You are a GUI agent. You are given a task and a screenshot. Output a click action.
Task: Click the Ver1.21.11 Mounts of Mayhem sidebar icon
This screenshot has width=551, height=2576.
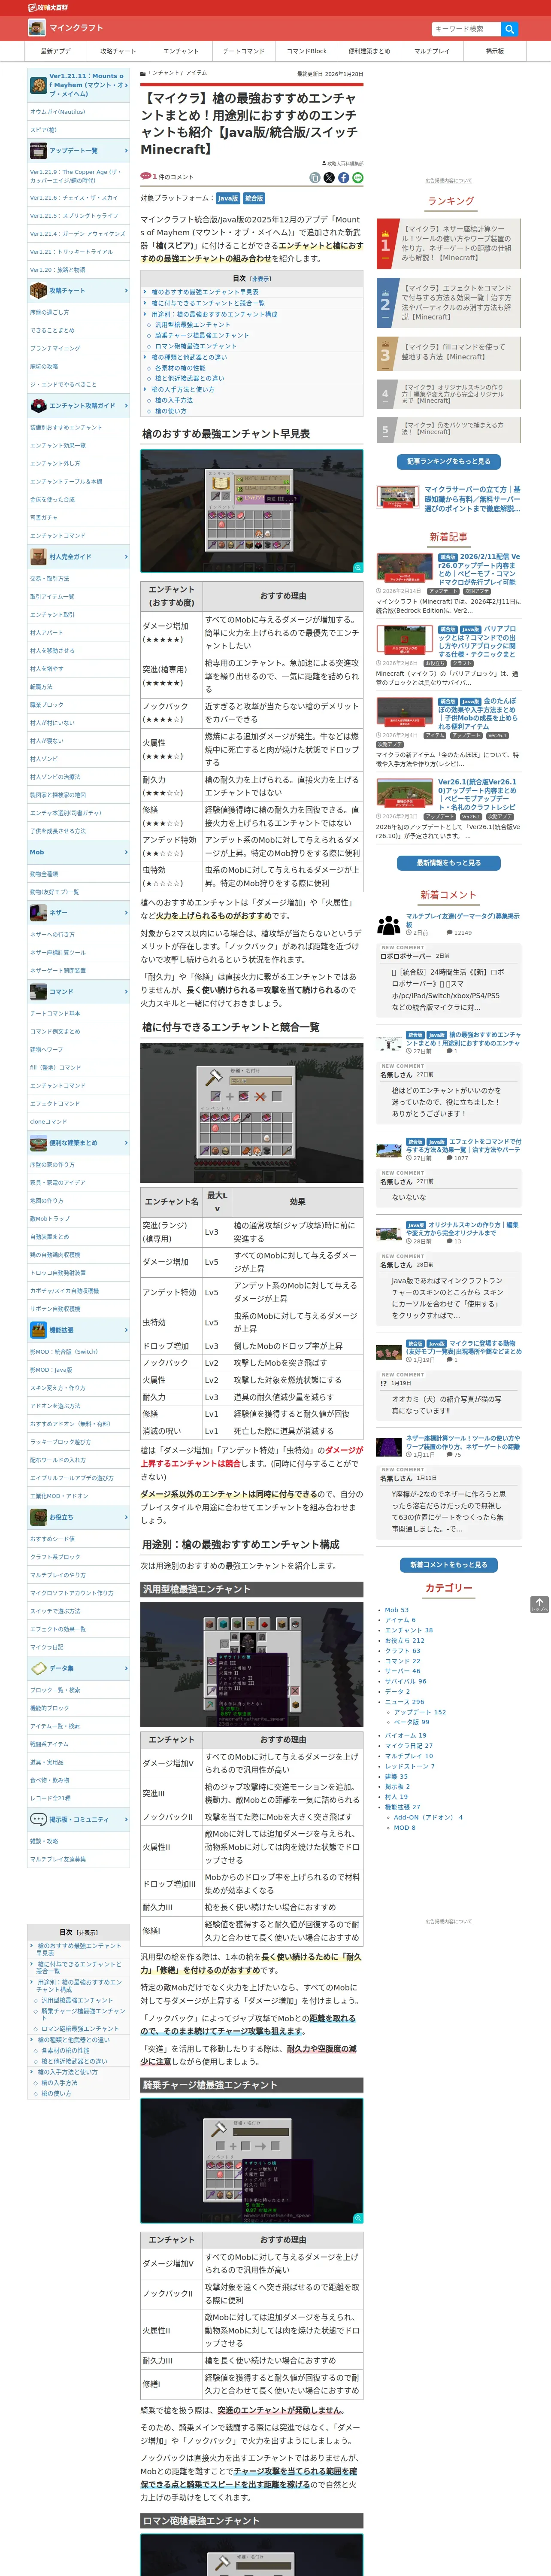38,85
